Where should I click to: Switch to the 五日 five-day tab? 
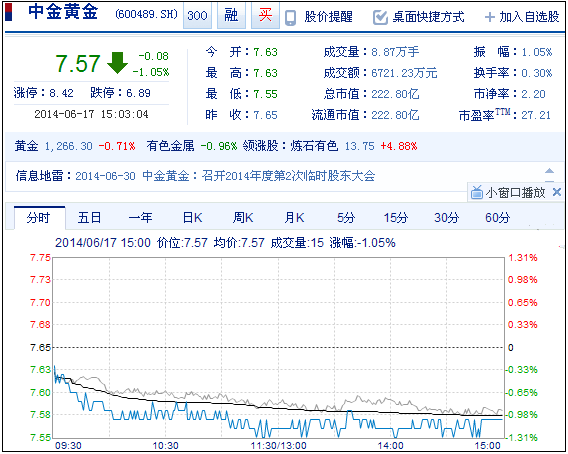click(89, 218)
